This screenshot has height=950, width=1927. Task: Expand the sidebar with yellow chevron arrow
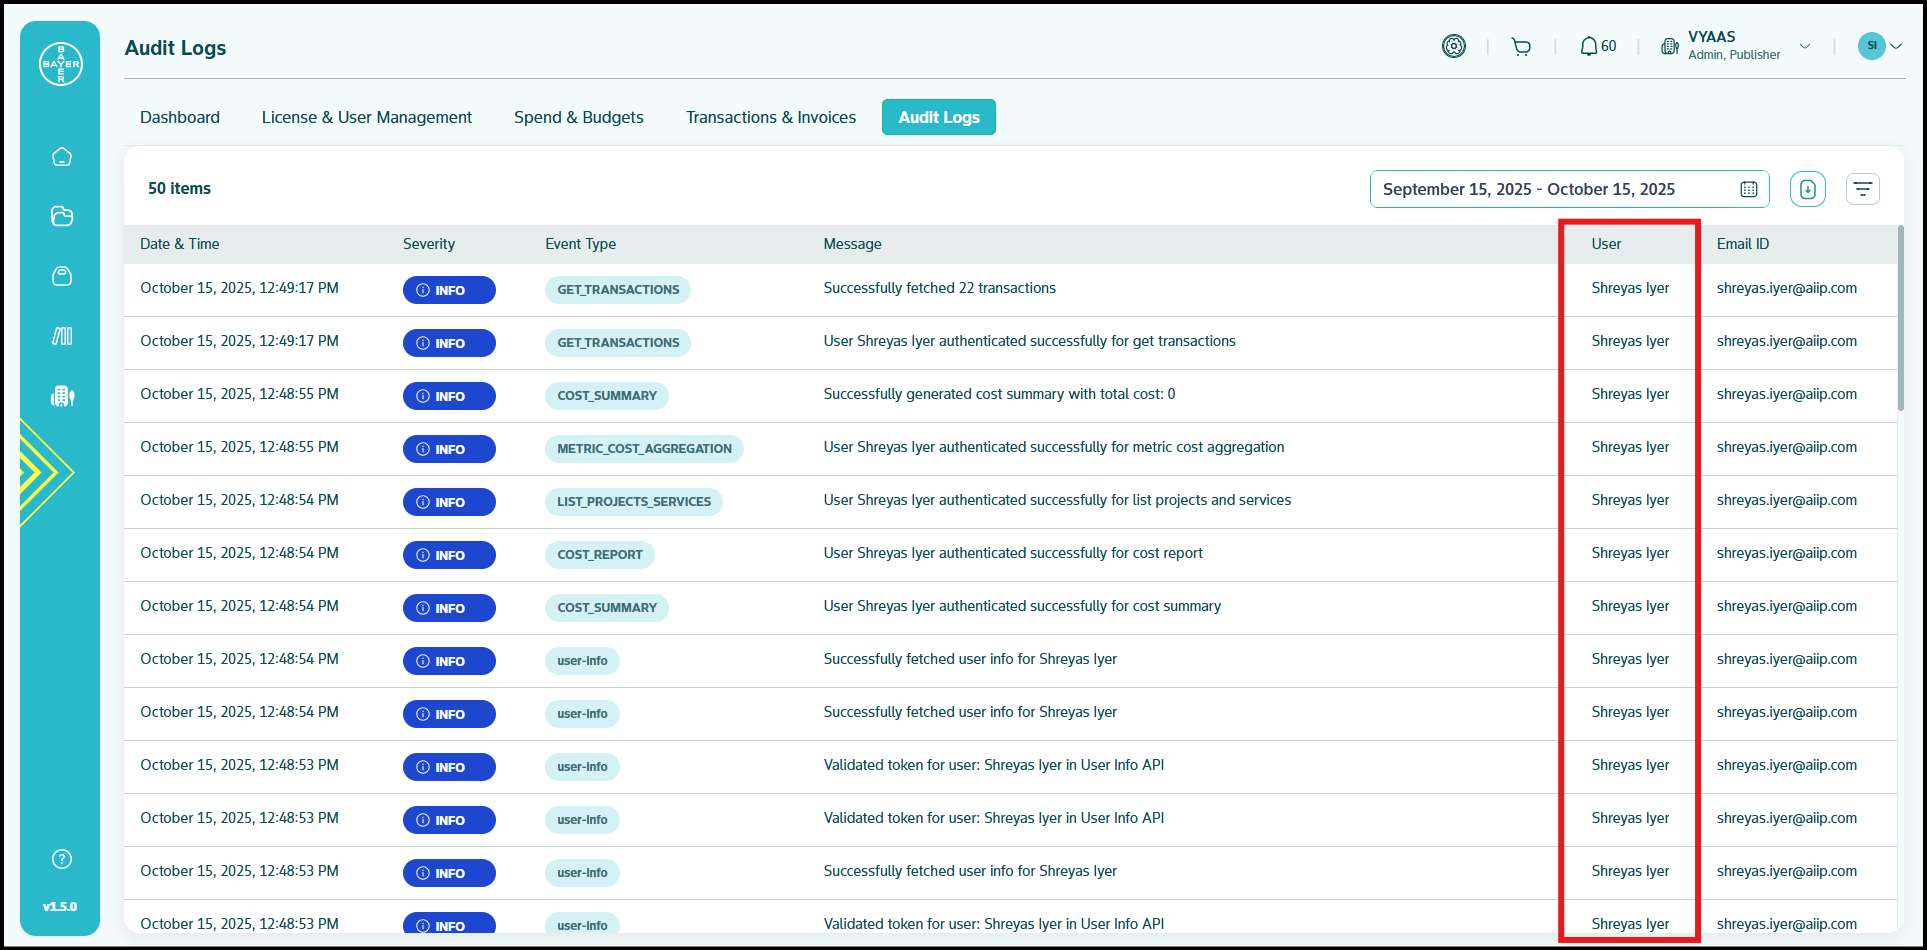(46, 472)
